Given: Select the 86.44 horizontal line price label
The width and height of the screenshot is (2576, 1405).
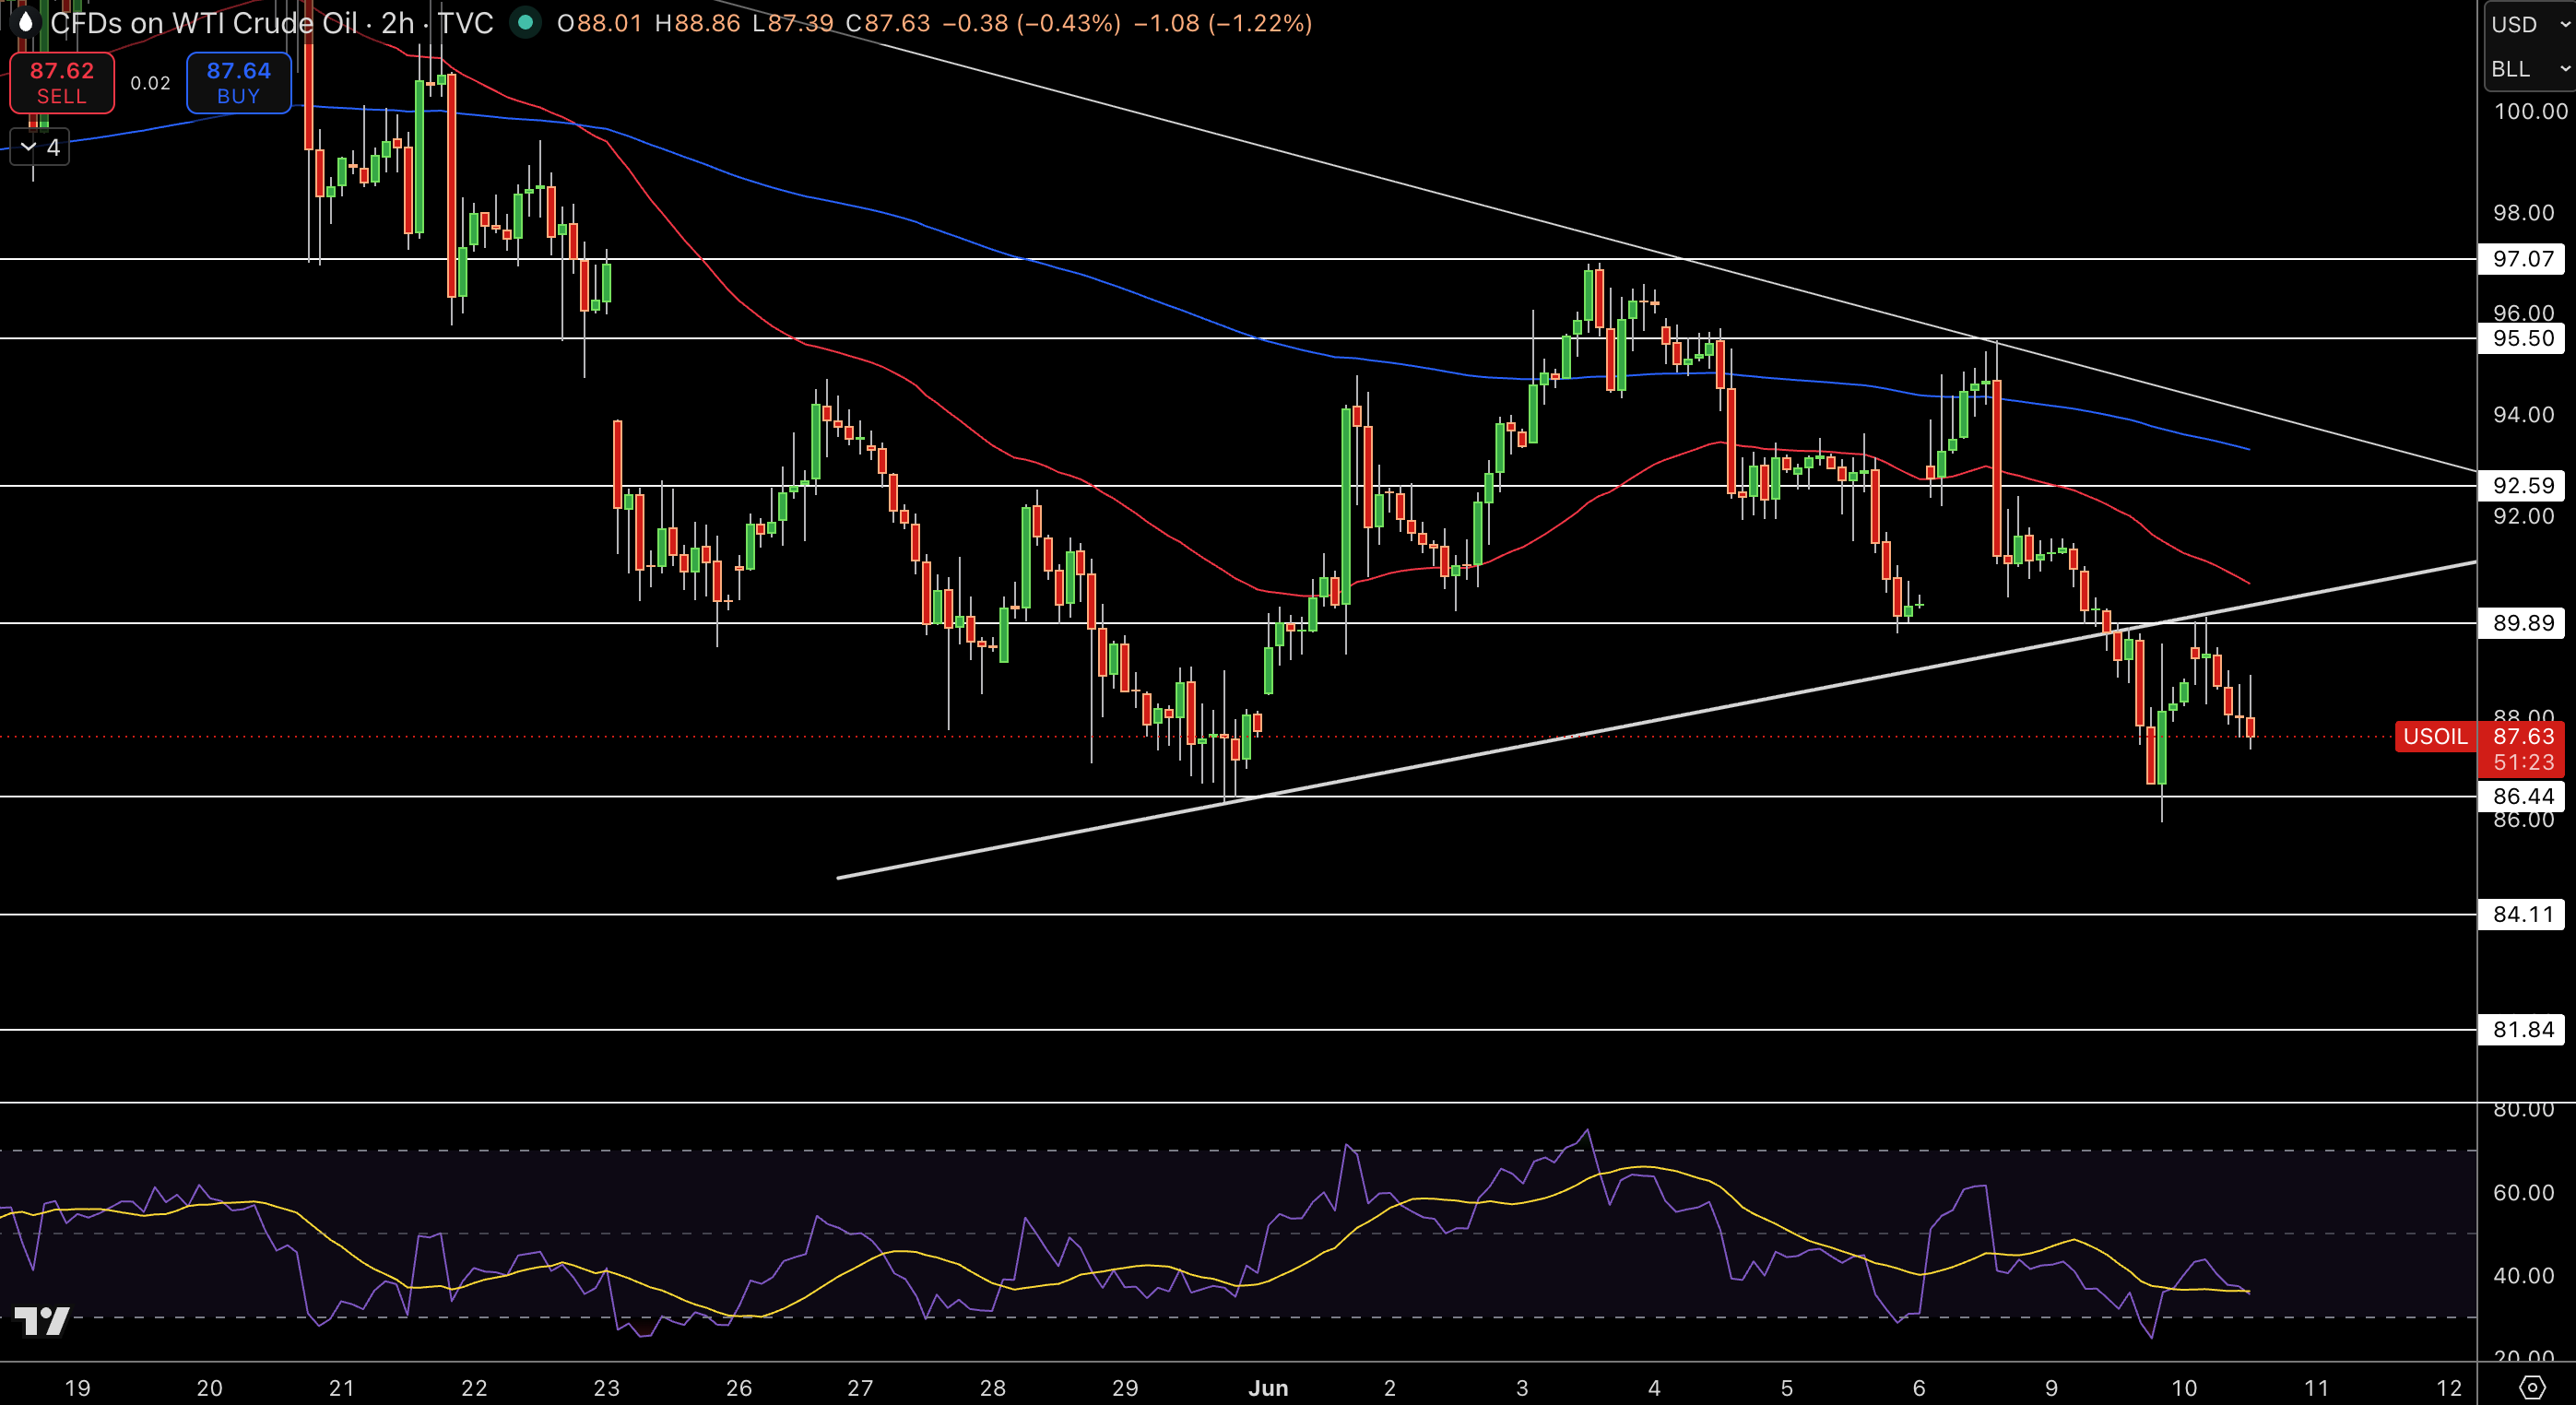Looking at the screenshot, I should pos(2522,796).
